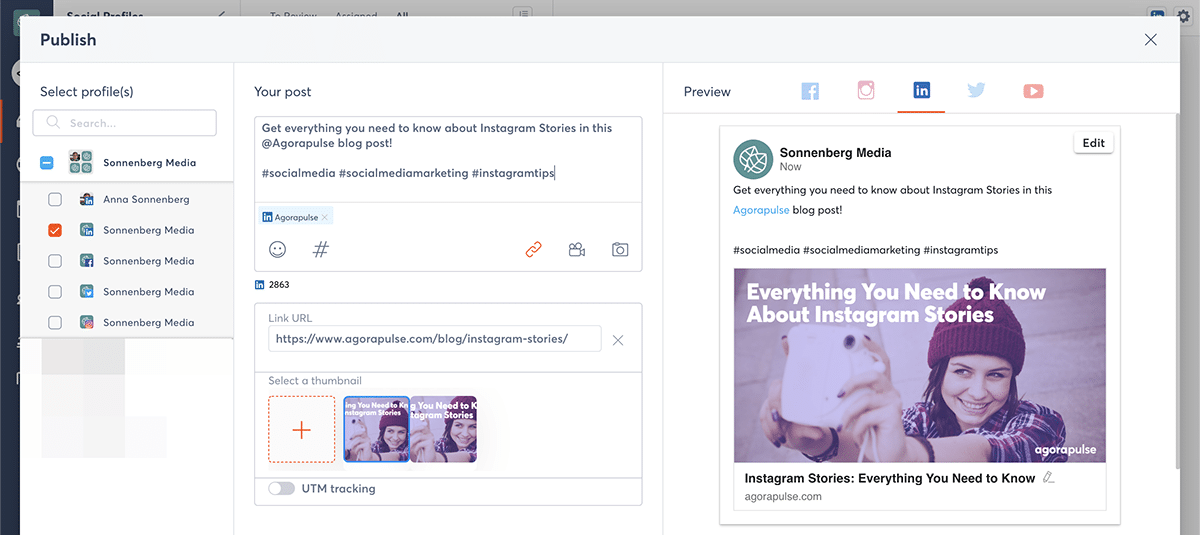
Task: Close the Publish dialog
Action: coord(1150,40)
